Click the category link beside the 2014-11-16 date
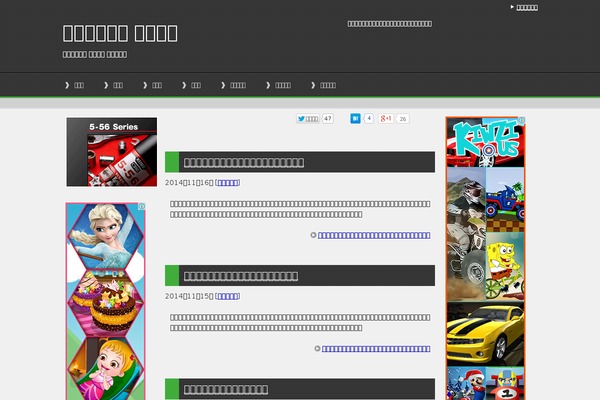This screenshot has width=600, height=400. pos(228,183)
